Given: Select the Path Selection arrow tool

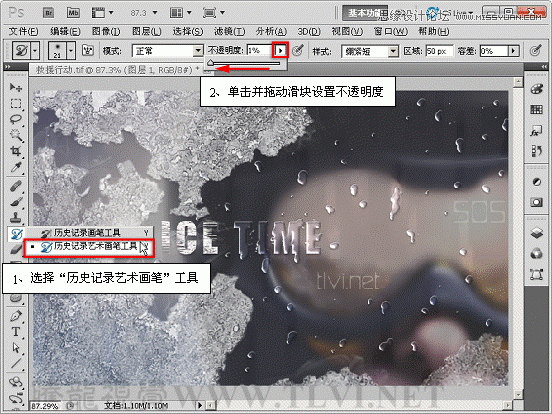Looking at the screenshot, I should click(15, 348).
